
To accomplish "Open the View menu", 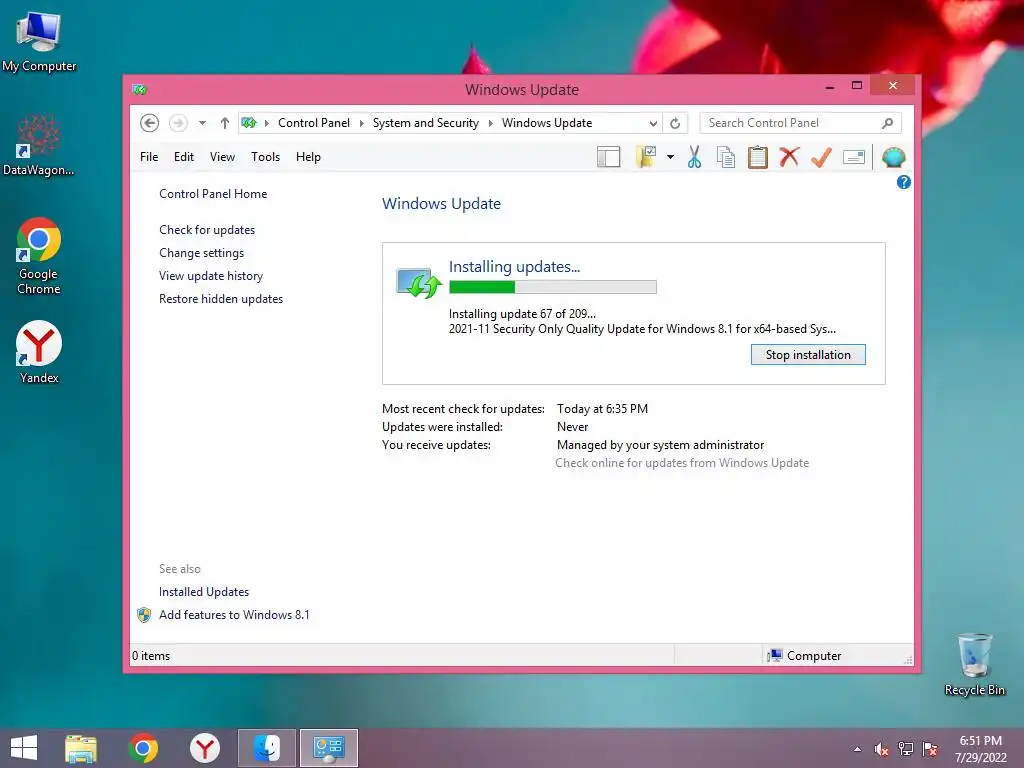I will (222, 157).
